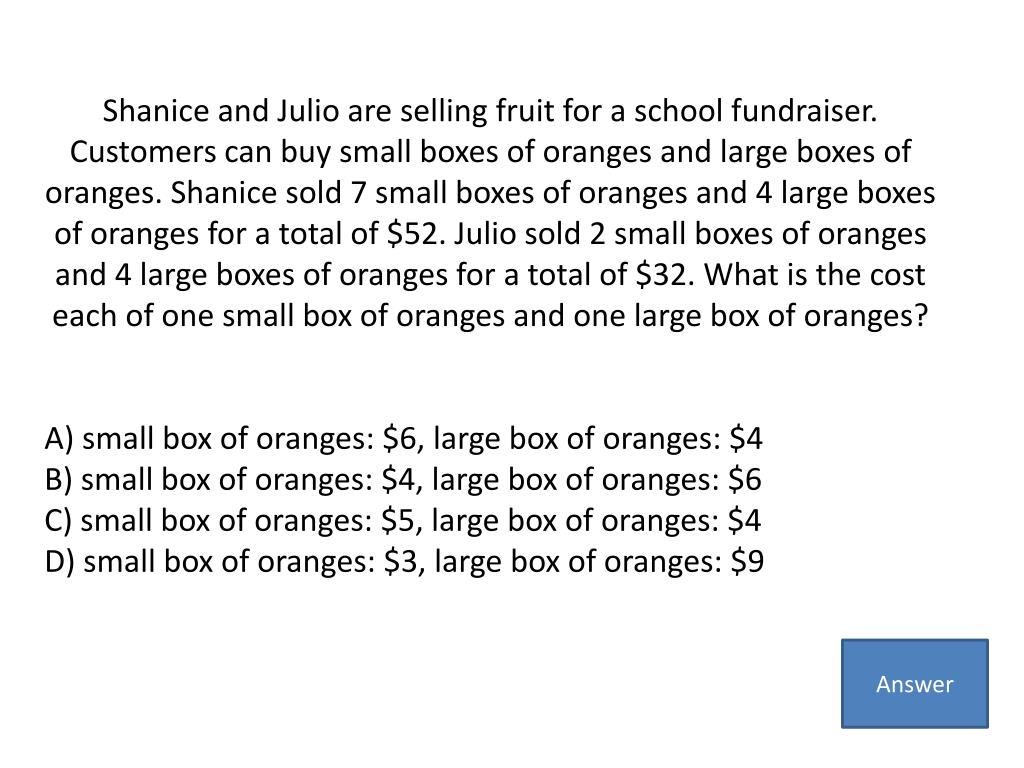Click the '$9' price in option D
Image resolution: width=1024 pixels, height=768 pixels.
click(x=747, y=561)
